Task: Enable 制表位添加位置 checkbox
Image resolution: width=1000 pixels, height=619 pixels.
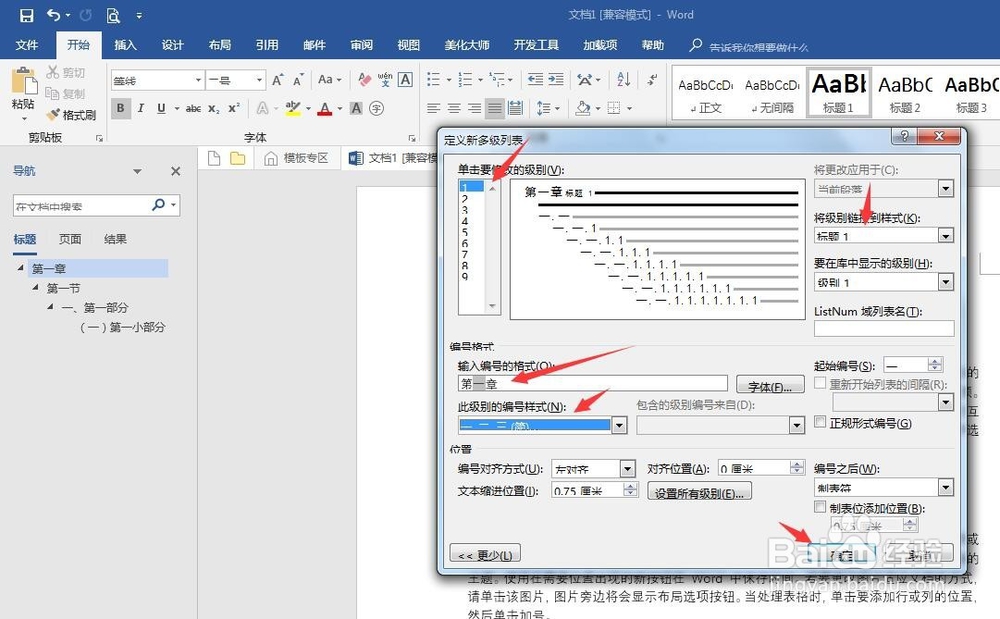Action: pyautogui.click(x=821, y=507)
